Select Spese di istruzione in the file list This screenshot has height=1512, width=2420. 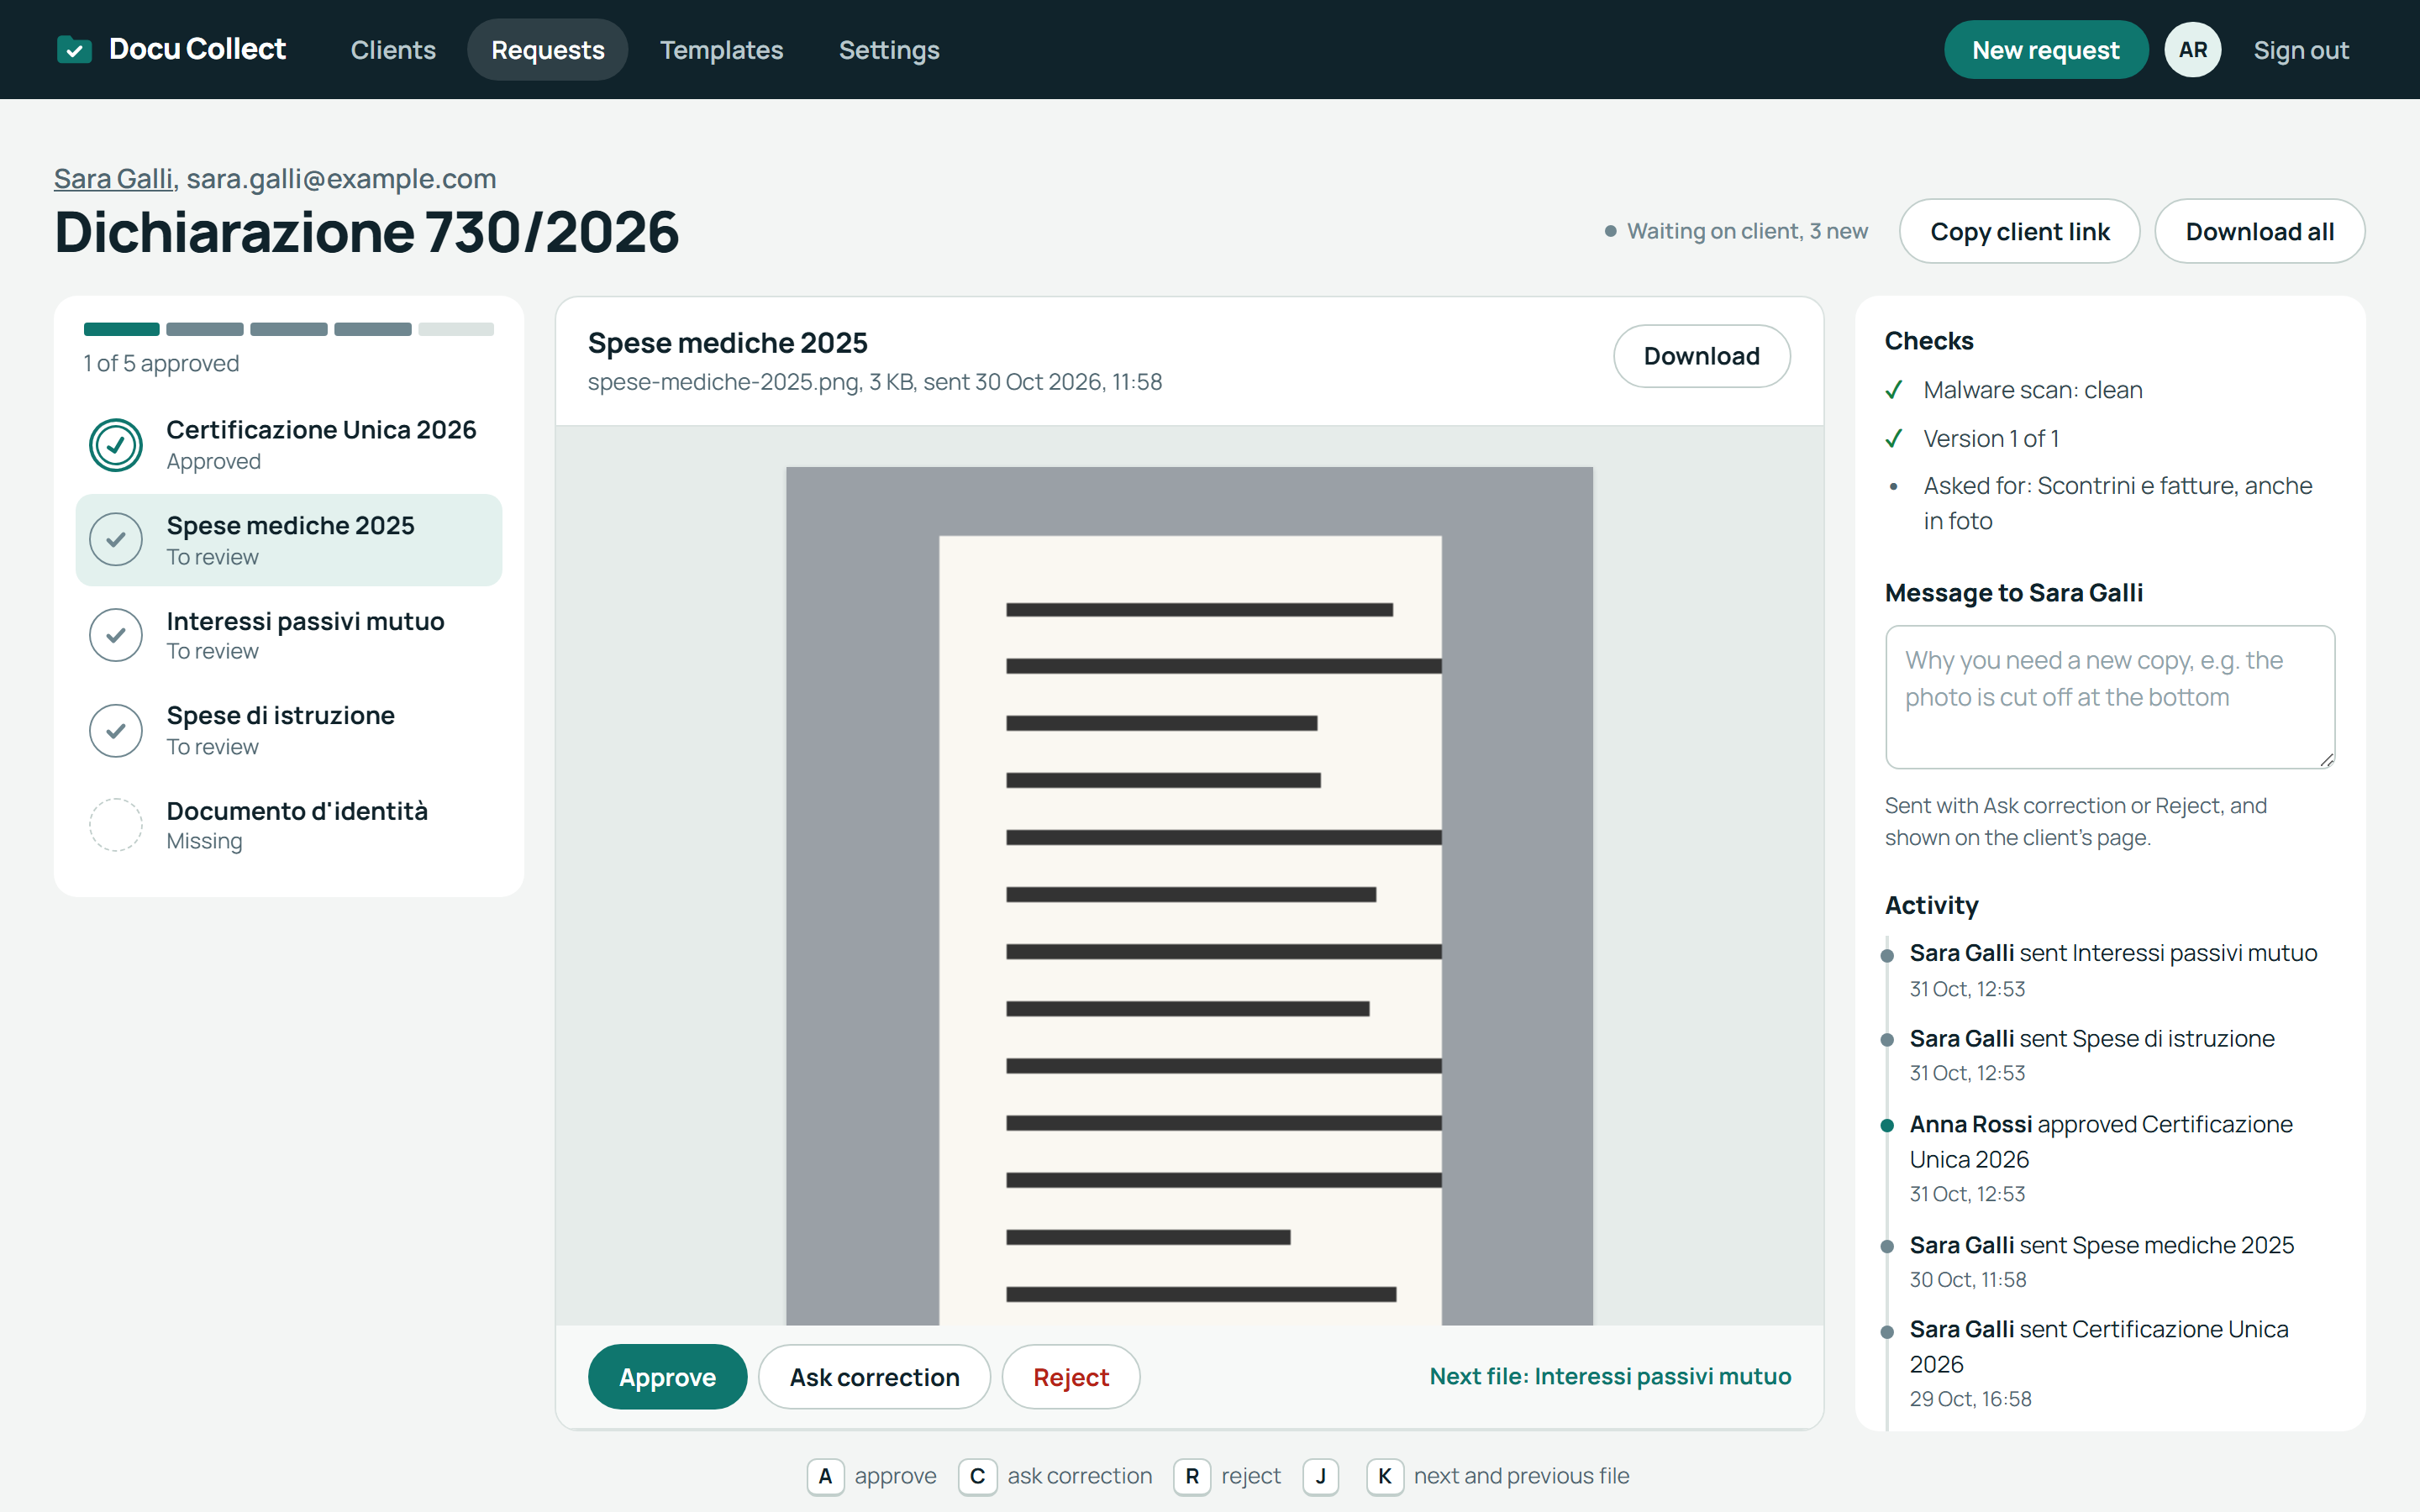pyautogui.click(x=289, y=730)
